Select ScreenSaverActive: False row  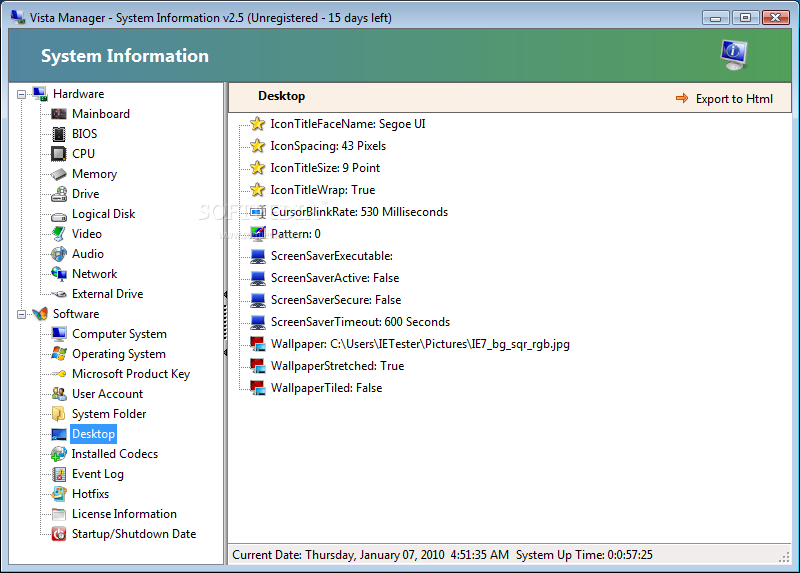(x=335, y=278)
